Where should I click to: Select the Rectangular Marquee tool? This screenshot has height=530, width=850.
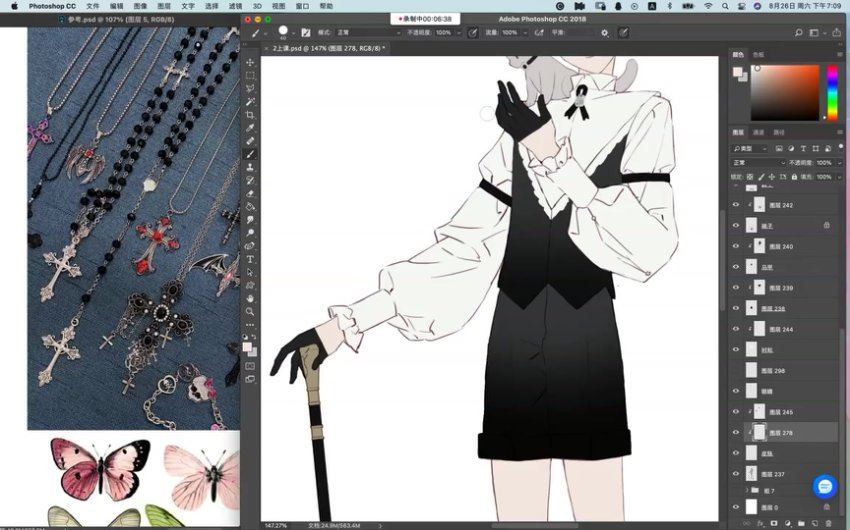[250, 75]
